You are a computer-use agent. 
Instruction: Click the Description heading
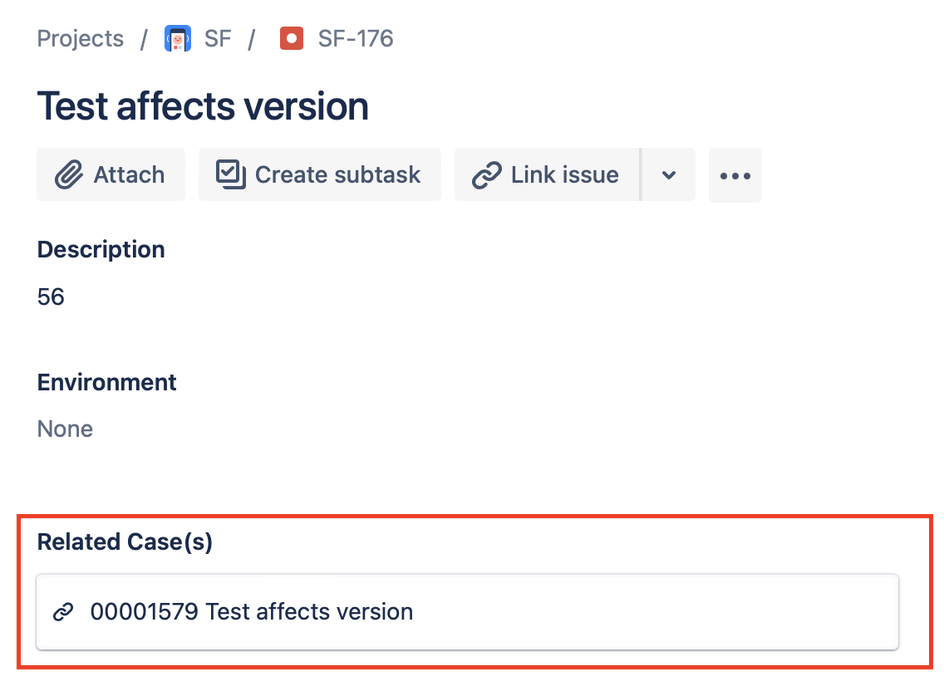(101, 250)
